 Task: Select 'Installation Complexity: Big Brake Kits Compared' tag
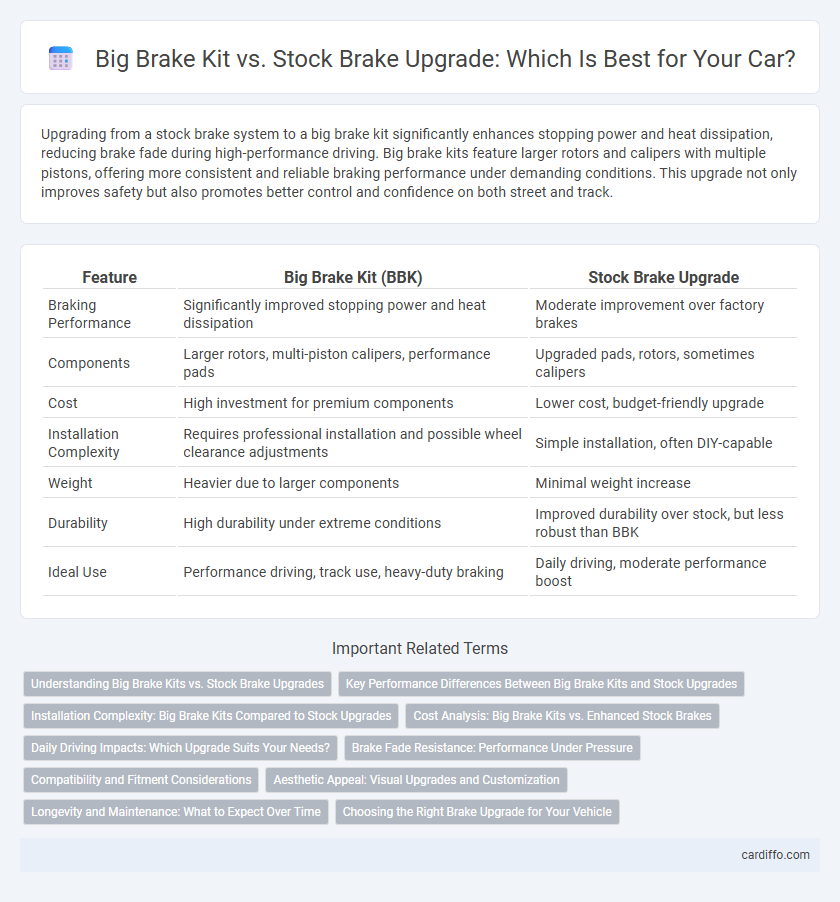click(x=211, y=716)
